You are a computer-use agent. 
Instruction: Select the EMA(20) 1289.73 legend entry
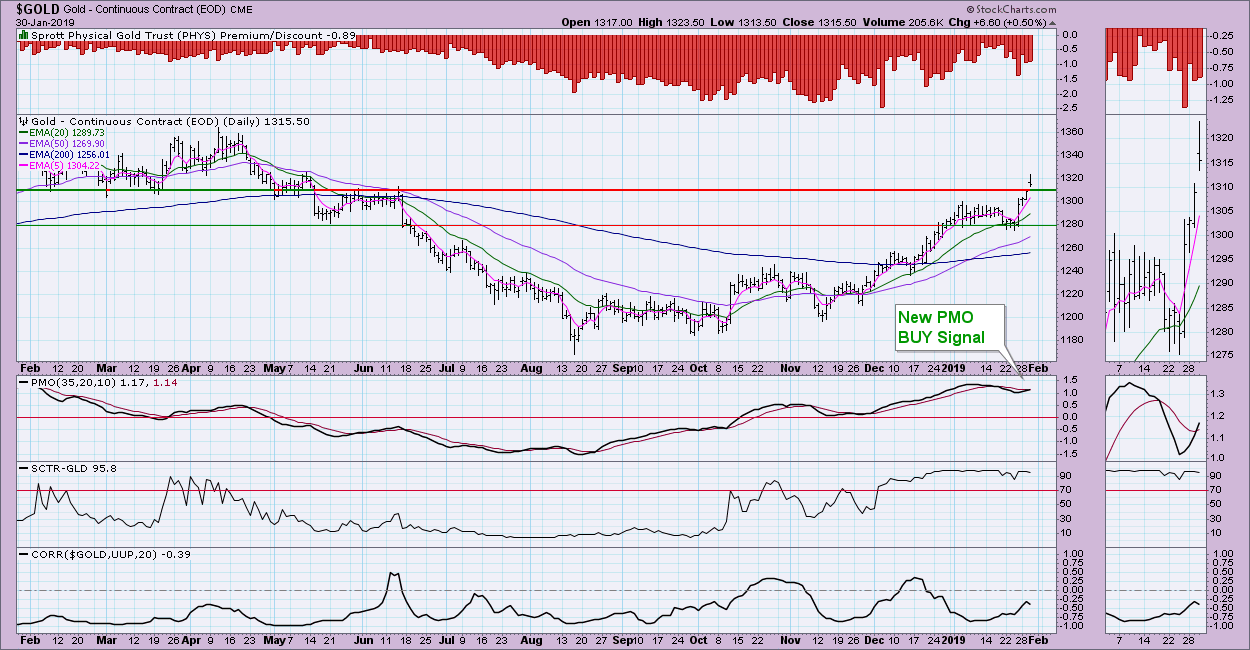click(x=67, y=132)
